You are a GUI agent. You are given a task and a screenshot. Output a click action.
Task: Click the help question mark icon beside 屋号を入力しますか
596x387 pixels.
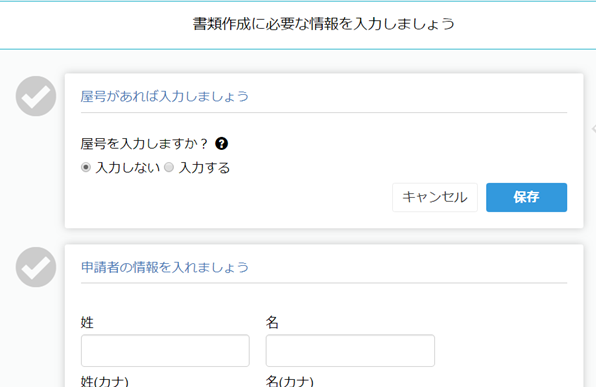pos(222,144)
